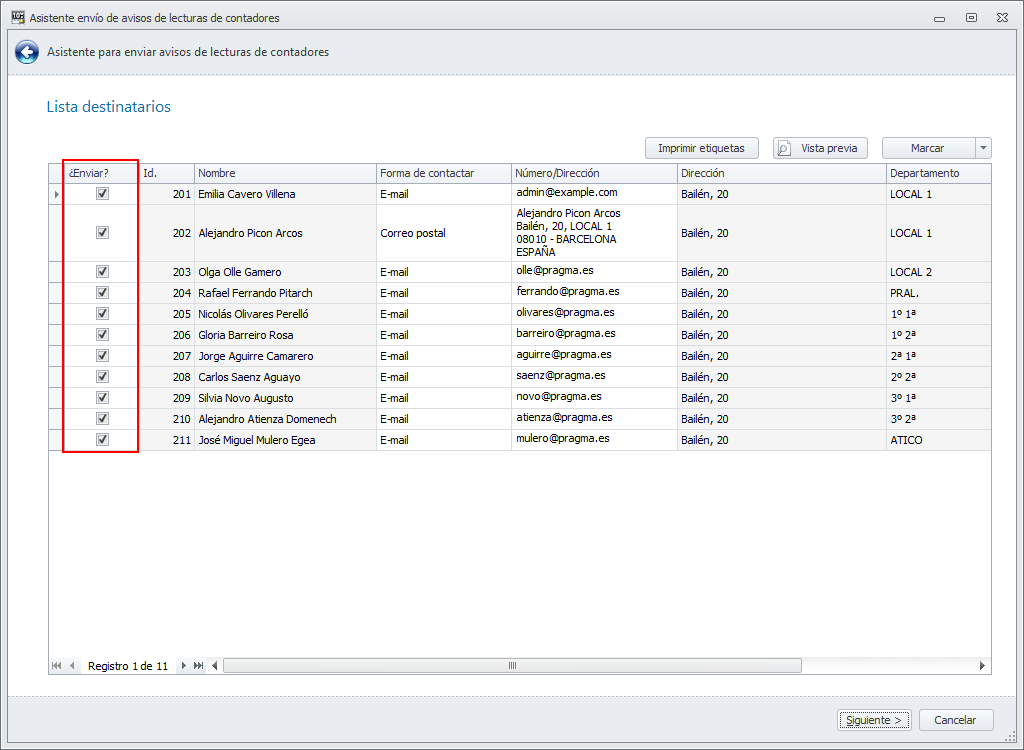Click novo@pragma.es cell
Viewport: 1024px width, 750px height.
point(594,397)
